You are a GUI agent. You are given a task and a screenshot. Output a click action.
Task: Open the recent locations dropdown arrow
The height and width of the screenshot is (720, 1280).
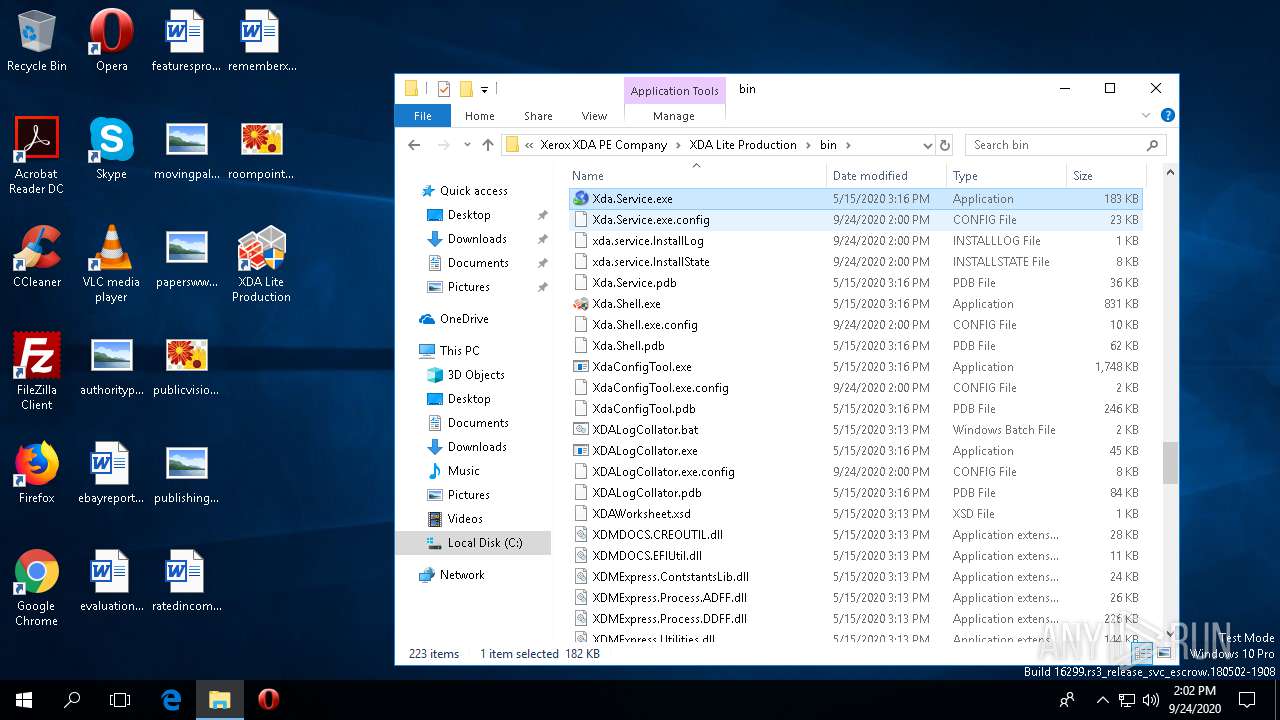point(465,145)
